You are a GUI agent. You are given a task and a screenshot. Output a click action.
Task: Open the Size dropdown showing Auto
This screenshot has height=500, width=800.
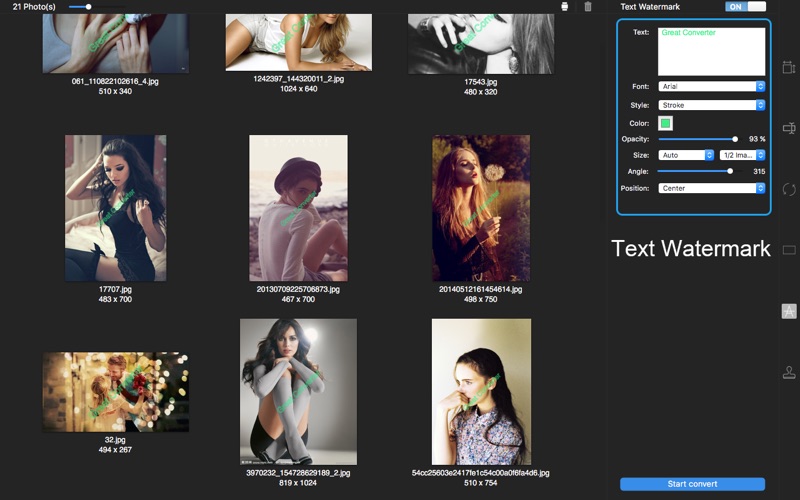point(686,155)
